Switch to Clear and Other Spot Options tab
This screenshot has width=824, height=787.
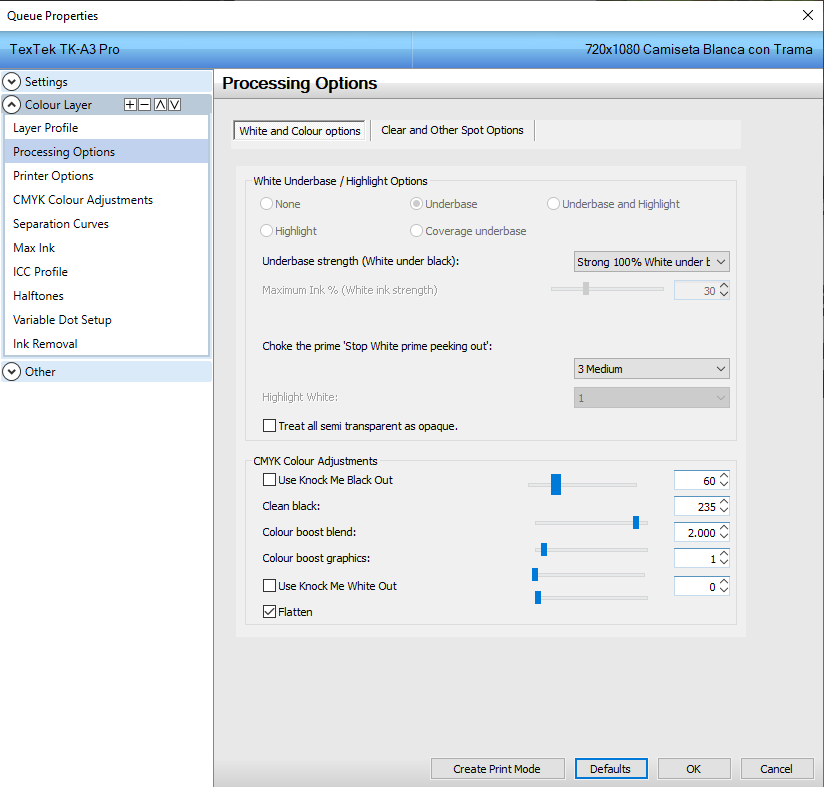[452, 130]
